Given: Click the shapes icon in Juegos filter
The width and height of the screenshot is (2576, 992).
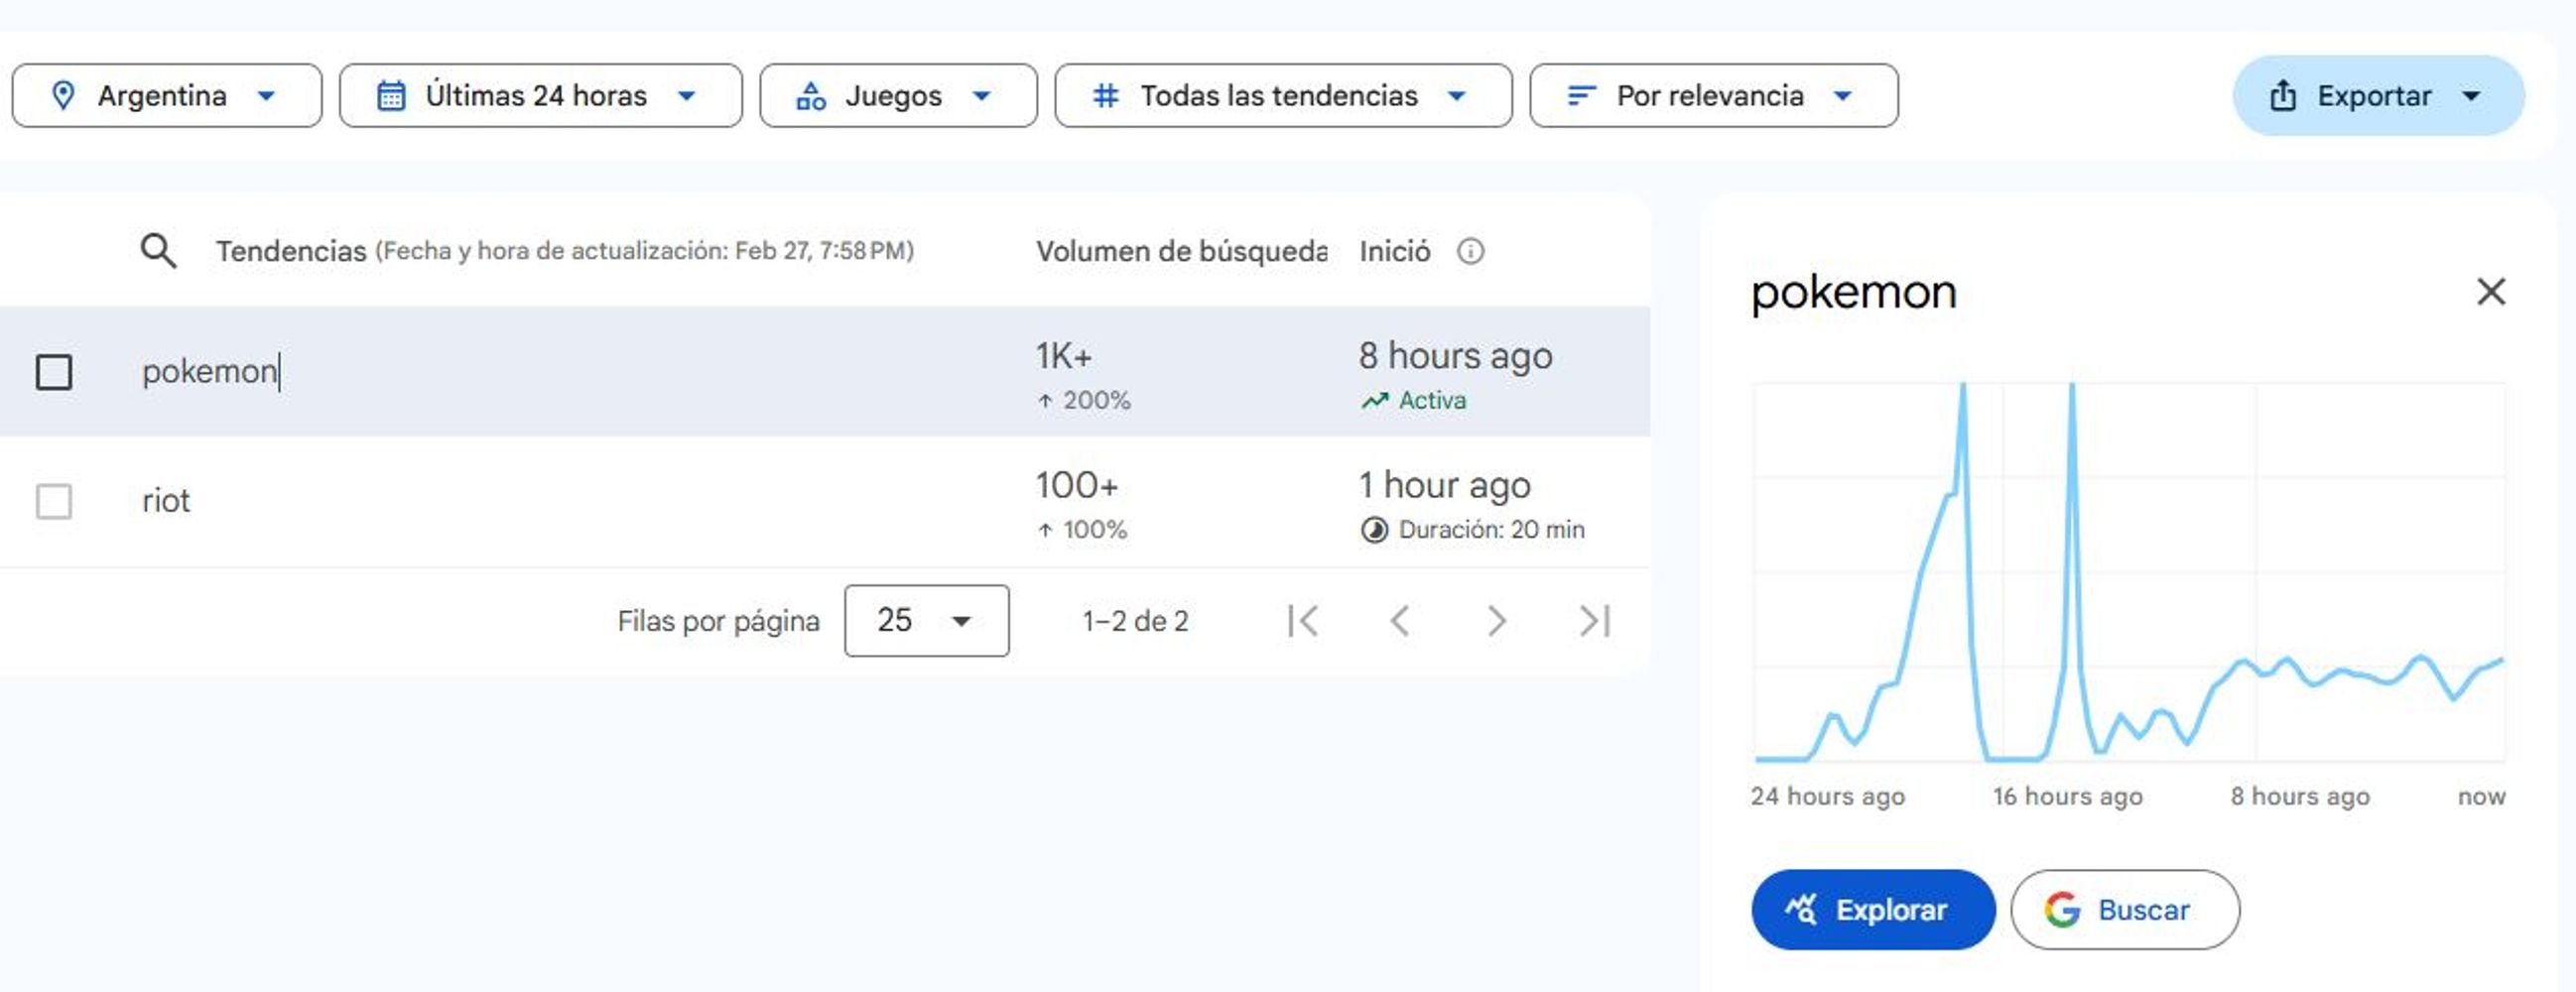Looking at the screenshot, I should point(811,96).
